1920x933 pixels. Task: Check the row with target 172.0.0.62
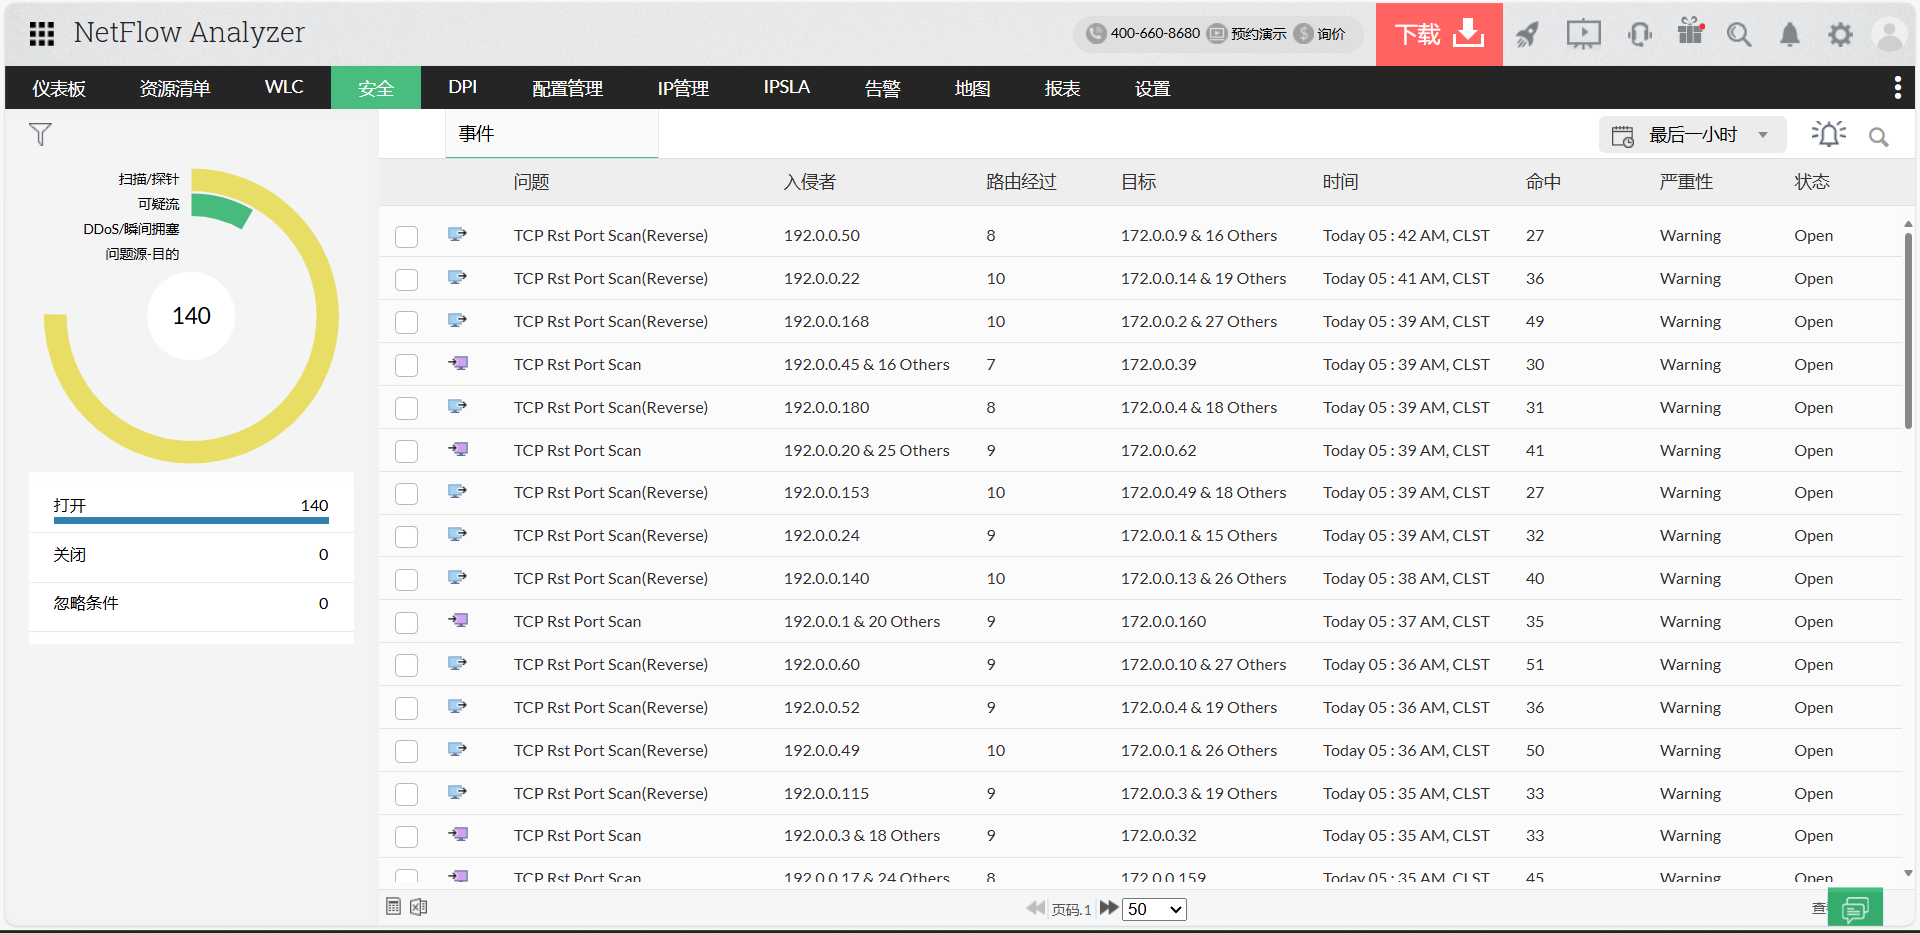click(406, 451)
